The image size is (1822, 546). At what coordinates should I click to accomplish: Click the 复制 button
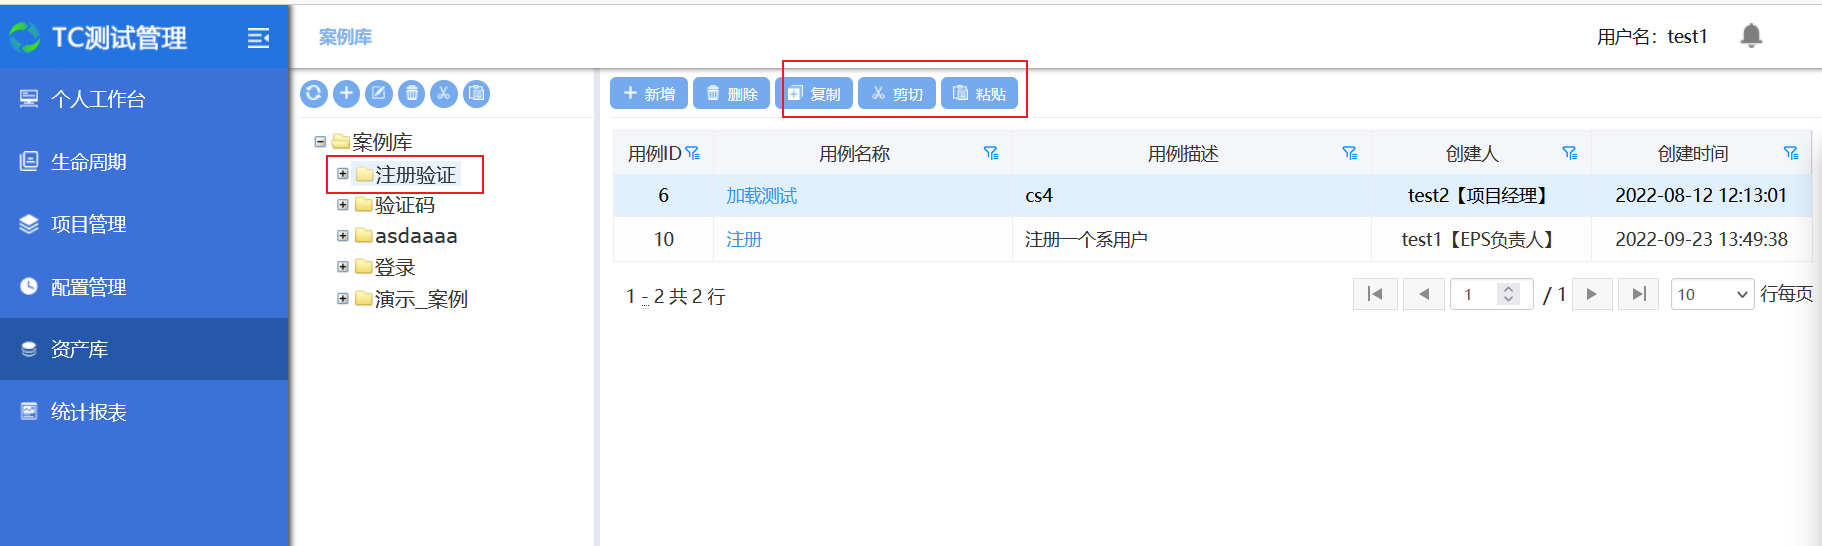(x=814, y=93)
